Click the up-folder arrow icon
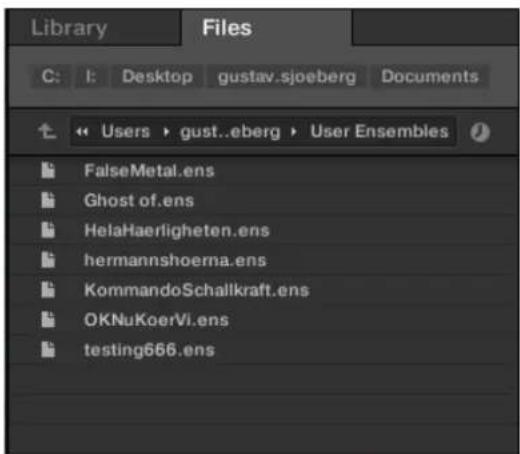Viewport: 520px width, 454px height. (47, 131)
